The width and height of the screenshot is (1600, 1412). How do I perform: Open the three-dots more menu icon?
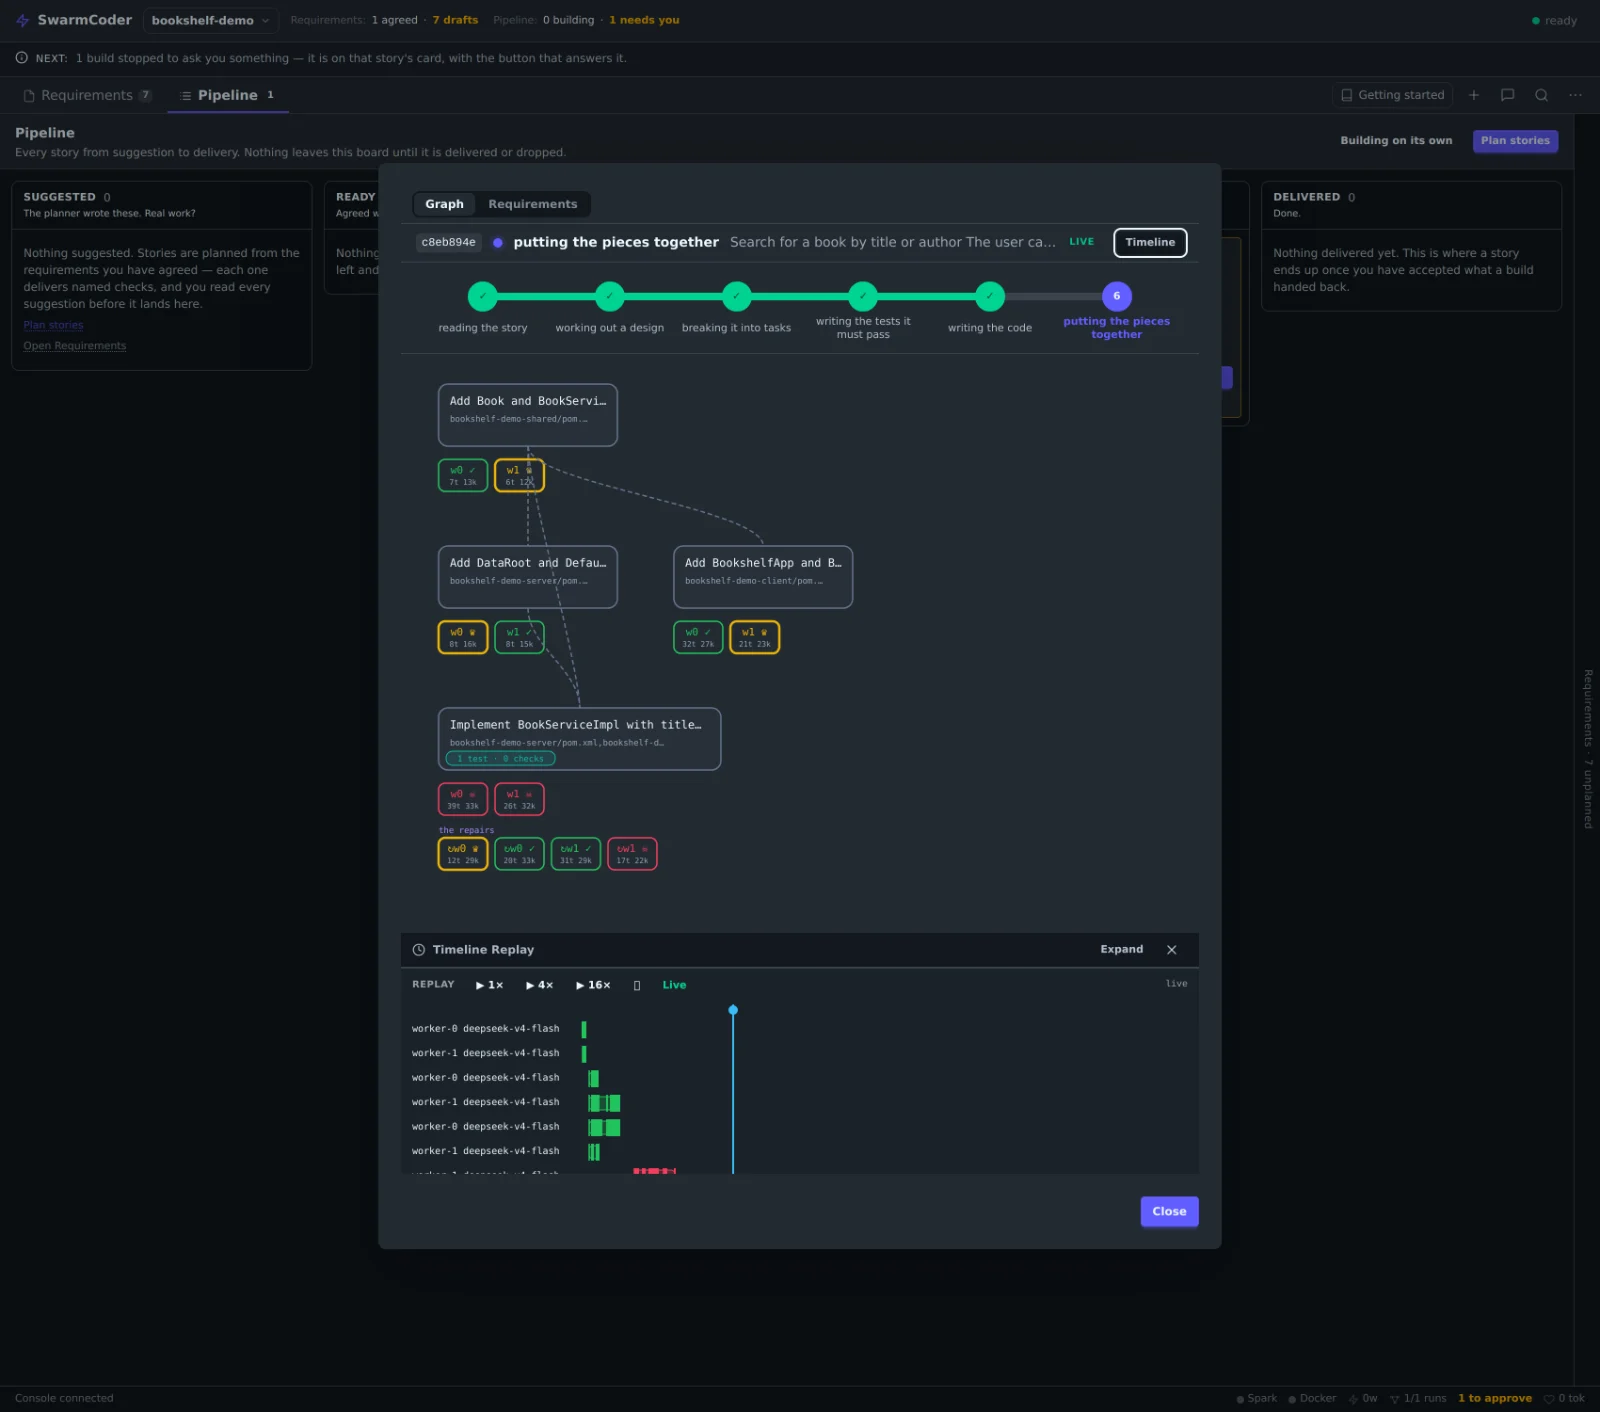[1575, 95]
